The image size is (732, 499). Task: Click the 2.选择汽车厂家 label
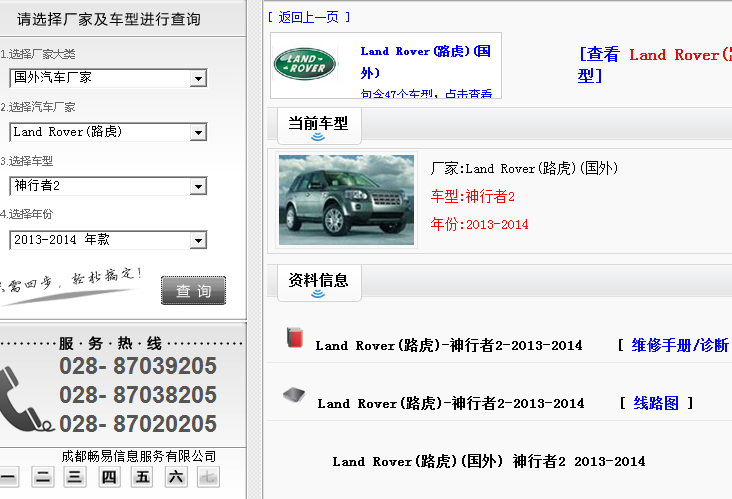(x=38, y=107)
